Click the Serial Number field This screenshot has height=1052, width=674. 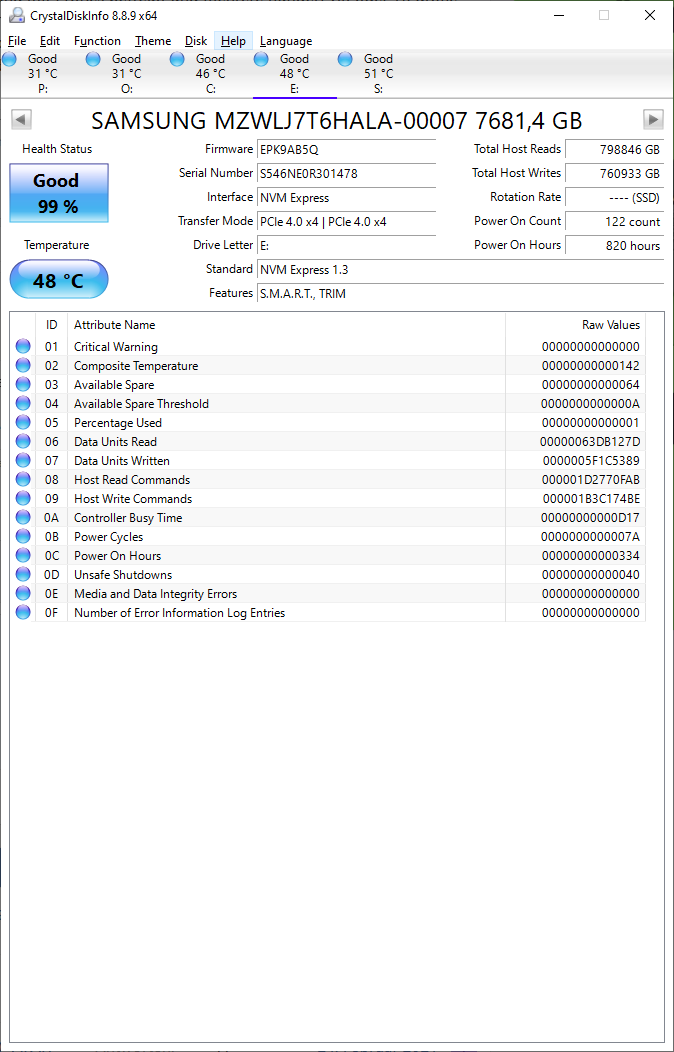(x=347, y=174)
